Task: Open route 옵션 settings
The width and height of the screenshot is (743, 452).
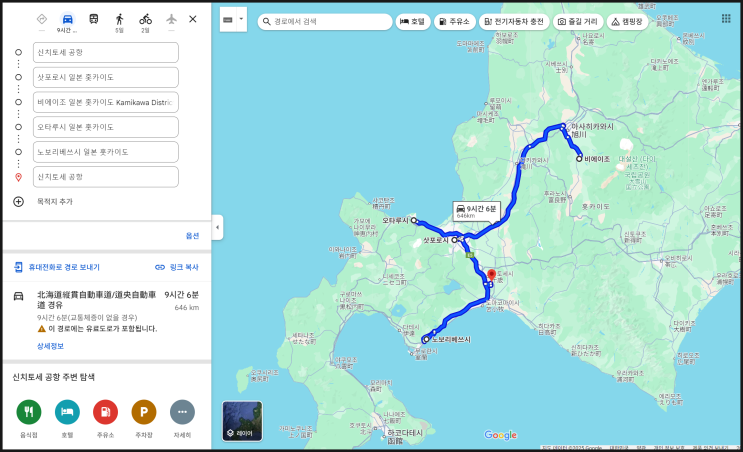Action: pyautogui.click(x=192, y=235)
